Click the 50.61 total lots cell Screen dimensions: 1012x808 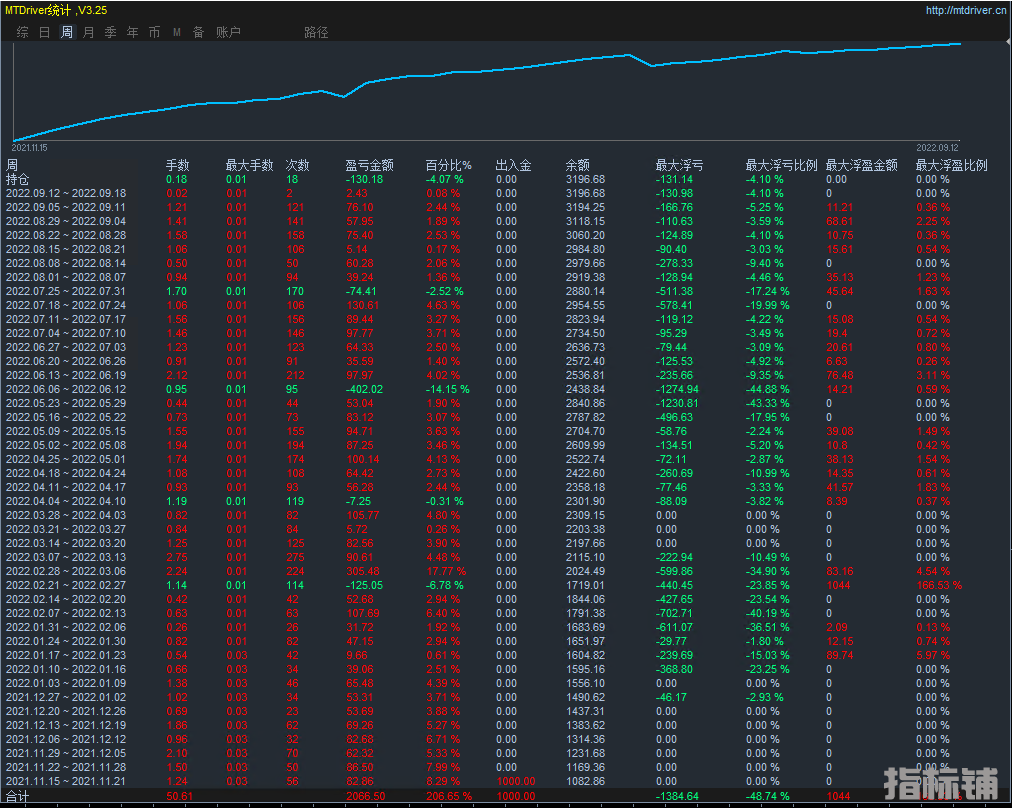click(179, 796)
